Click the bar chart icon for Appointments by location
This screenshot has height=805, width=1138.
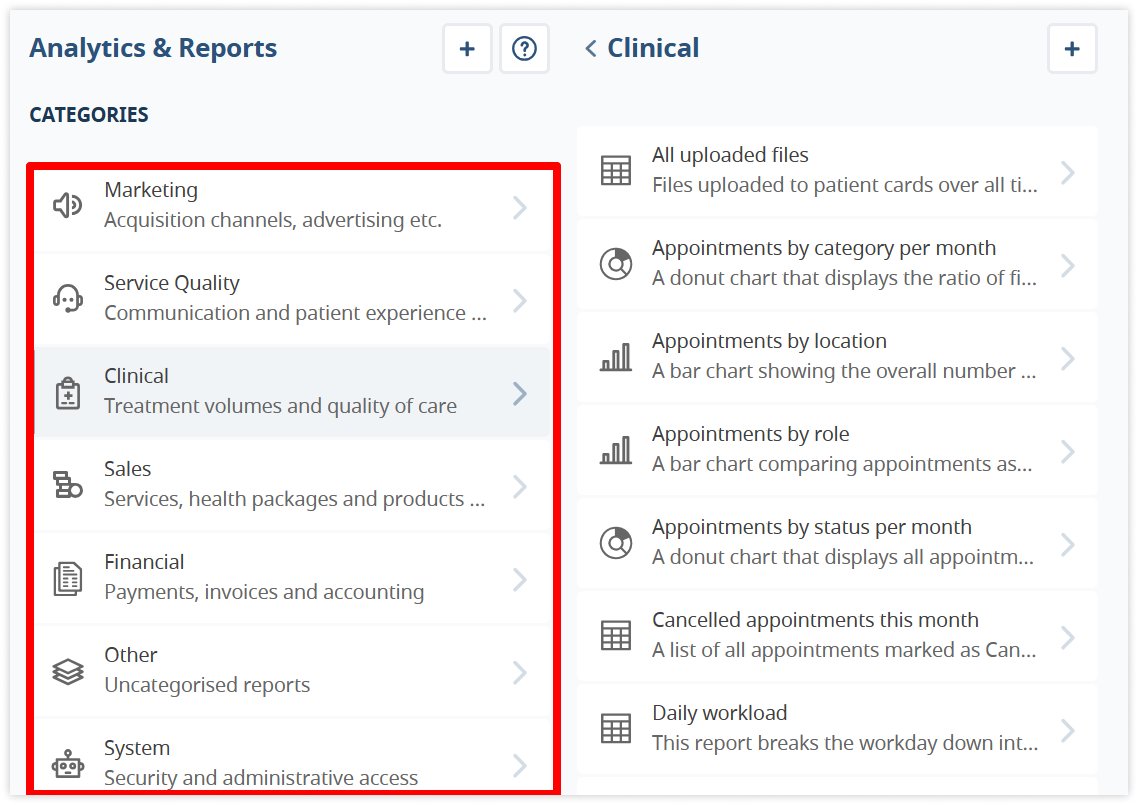click(616, 357)
